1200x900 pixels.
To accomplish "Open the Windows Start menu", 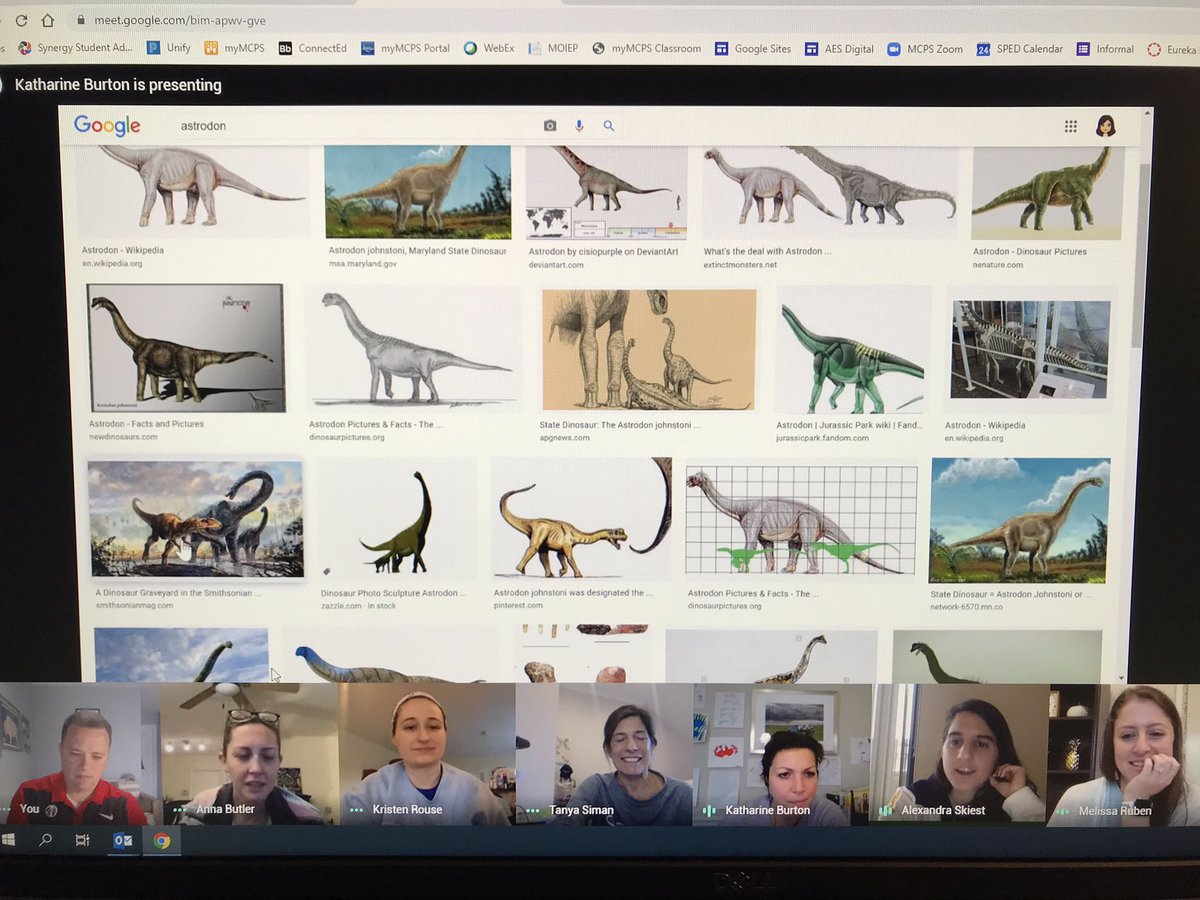I will [9, 840].
